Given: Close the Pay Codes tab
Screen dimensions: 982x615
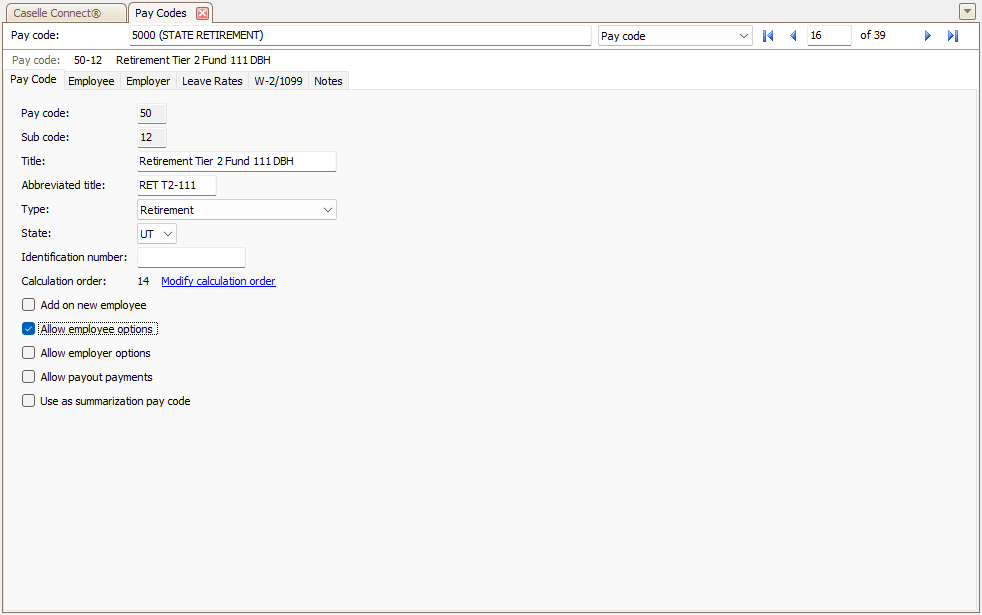Looking at the screenshot, I should (202, 13).
